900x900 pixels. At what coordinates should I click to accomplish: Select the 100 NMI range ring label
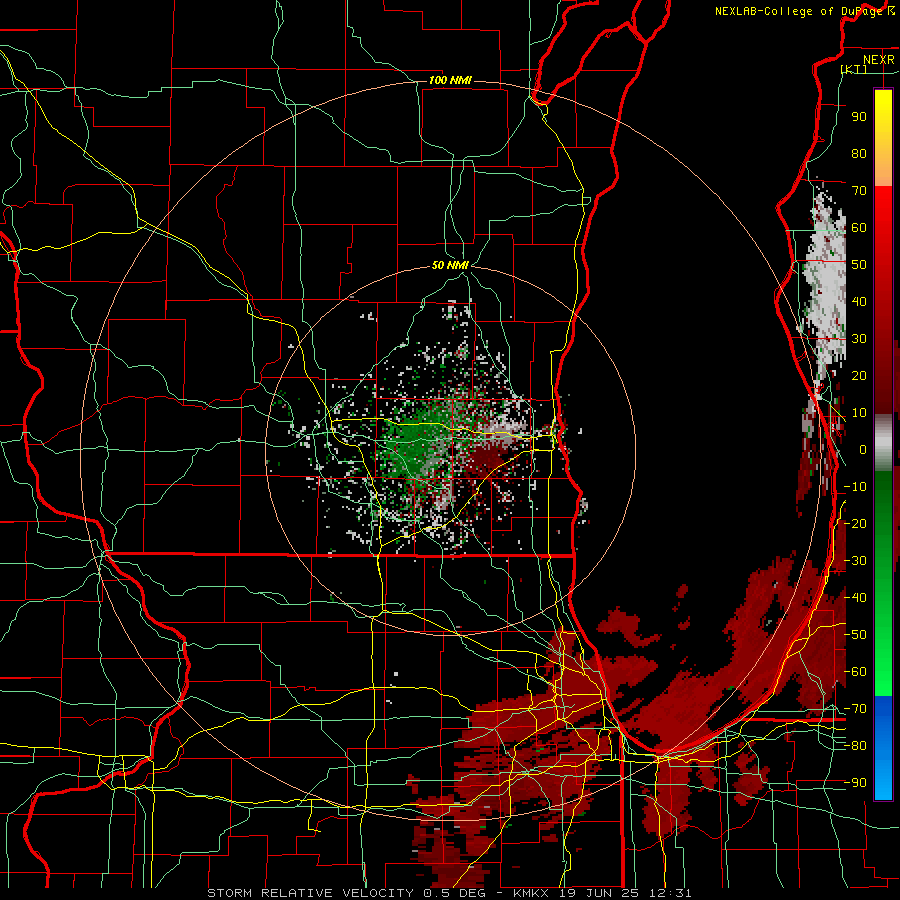[x=450, y=80]
